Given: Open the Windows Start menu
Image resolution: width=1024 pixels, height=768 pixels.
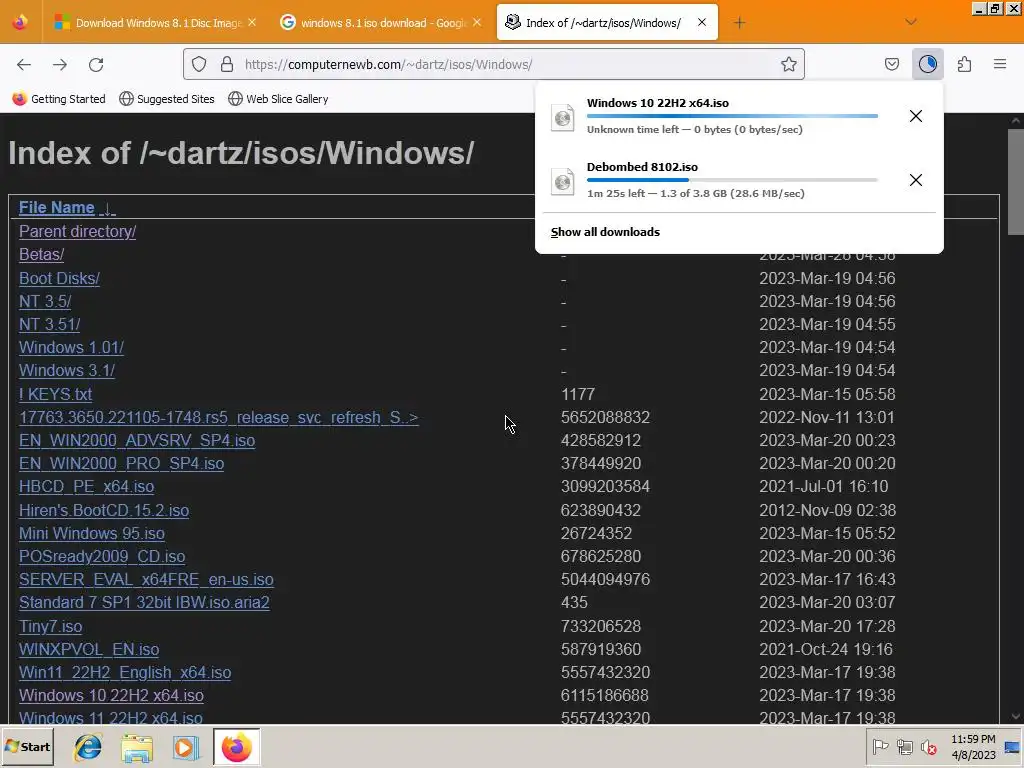Looking at the screenshot, I should pos(27,746).
